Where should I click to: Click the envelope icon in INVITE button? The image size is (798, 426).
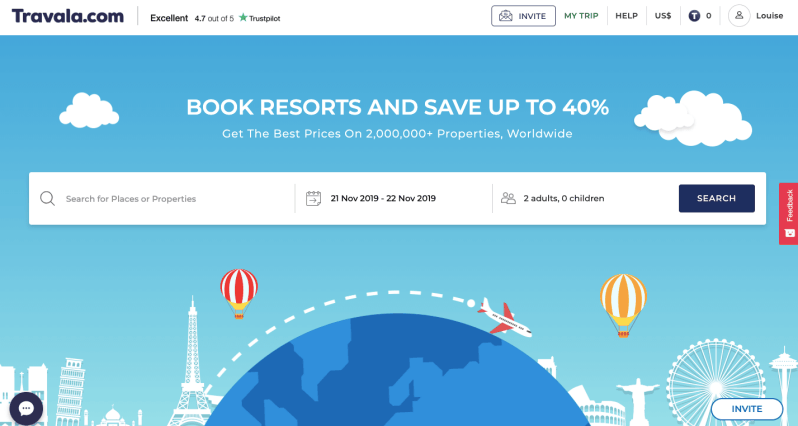coord(505,16)
